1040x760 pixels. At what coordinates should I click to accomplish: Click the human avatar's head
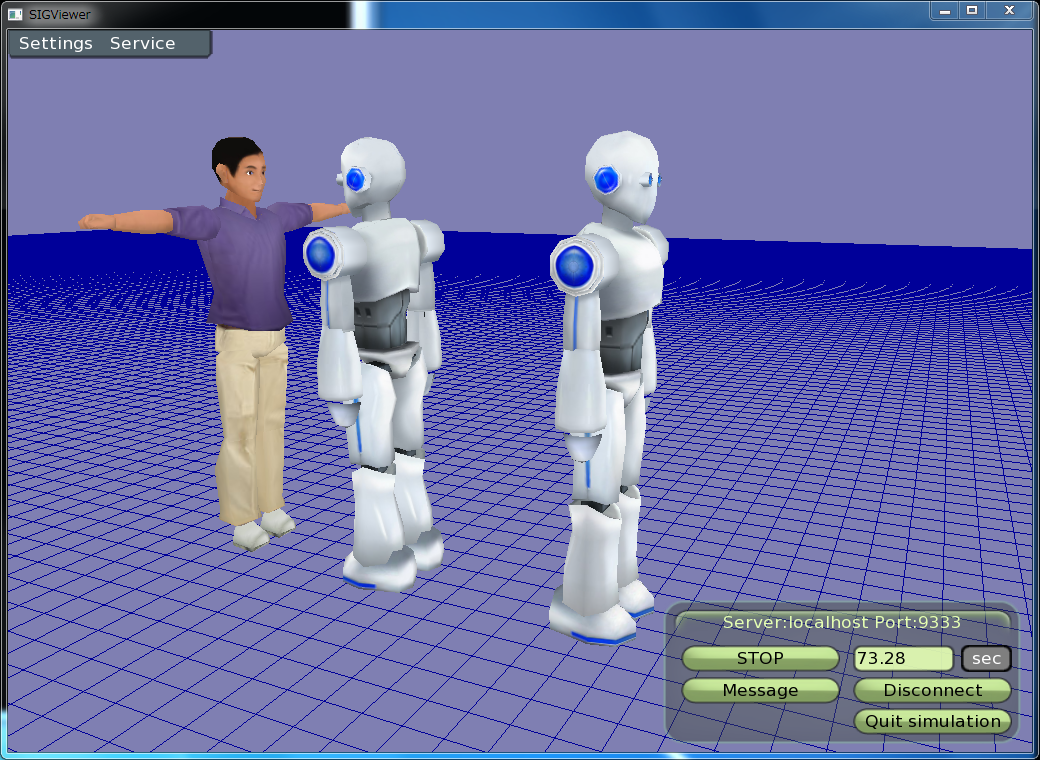(238, 170)
